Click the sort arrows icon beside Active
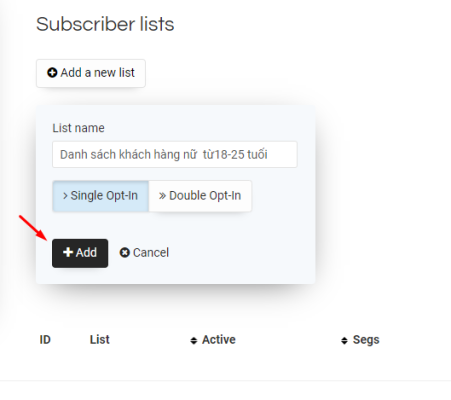451x400 pixels. pyautogui.click(x=194, y=340)
